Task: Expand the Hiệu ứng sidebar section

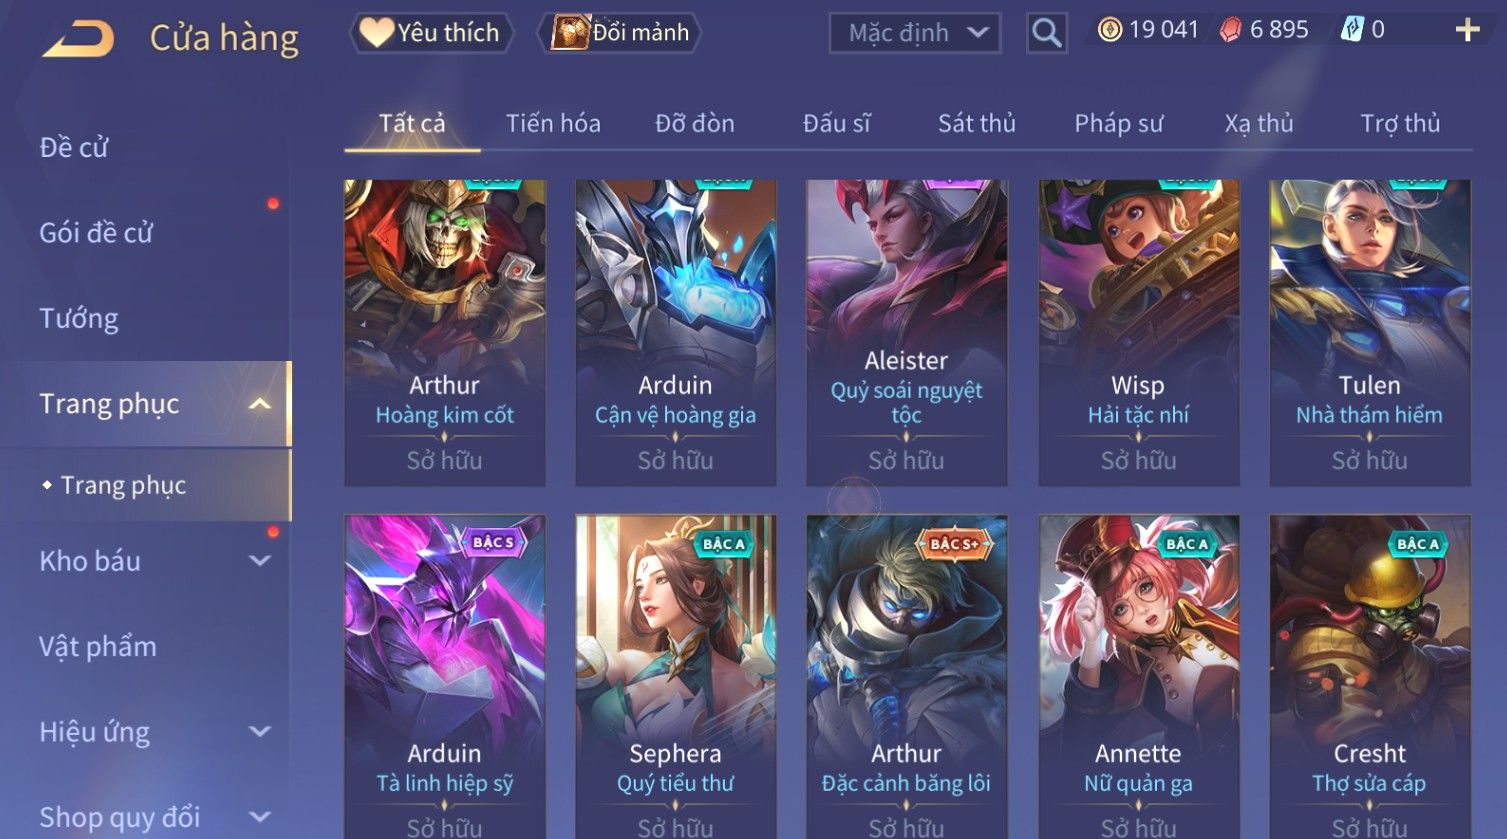Action: [x=259, y=732]
